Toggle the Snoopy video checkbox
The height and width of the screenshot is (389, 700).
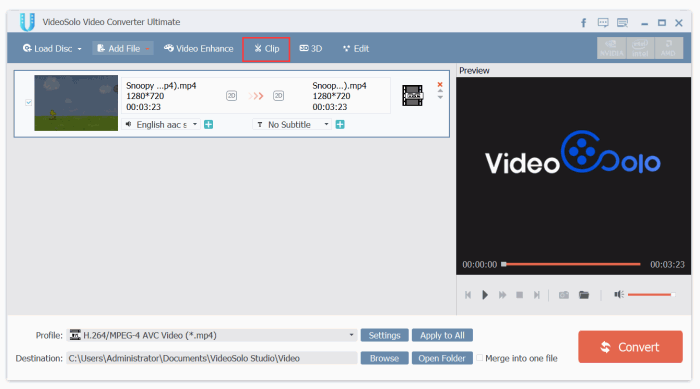coord(29,102)
